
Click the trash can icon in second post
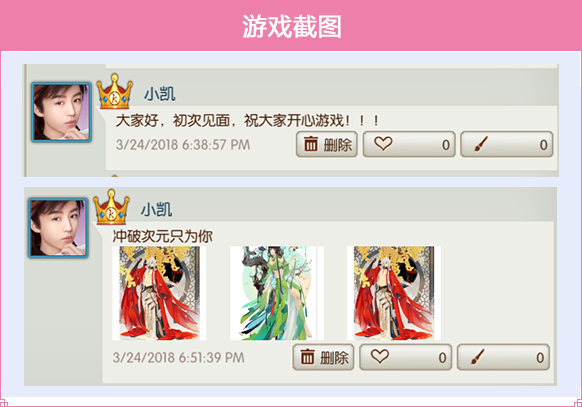pyautogui.click(x=307, y=357)
